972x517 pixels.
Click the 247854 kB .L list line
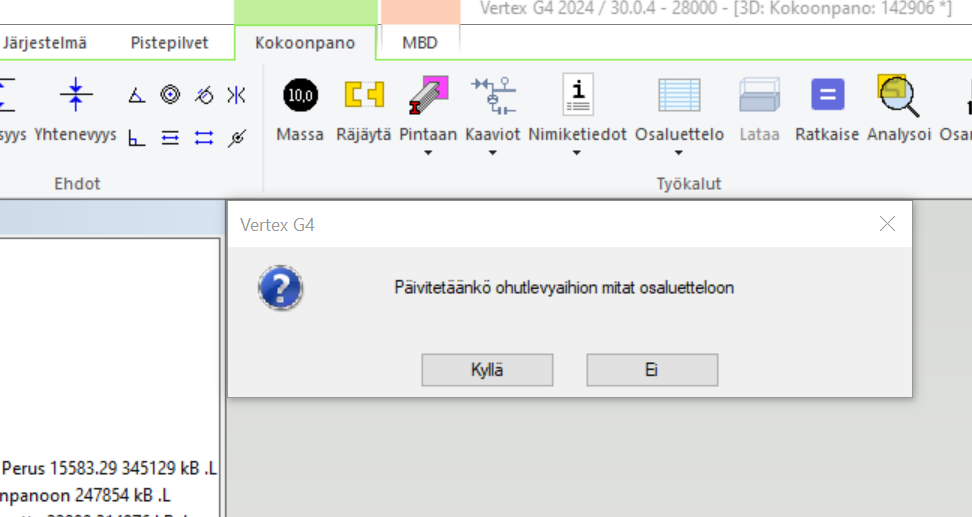pyautogui.click(x=86, y=495)
